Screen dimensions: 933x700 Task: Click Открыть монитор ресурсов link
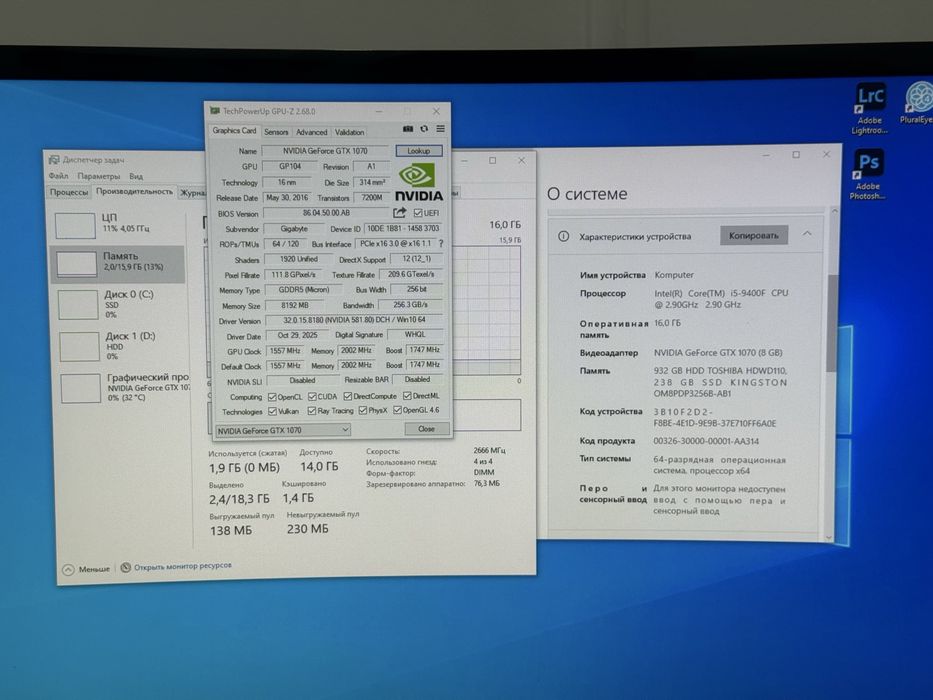point(183,566)
